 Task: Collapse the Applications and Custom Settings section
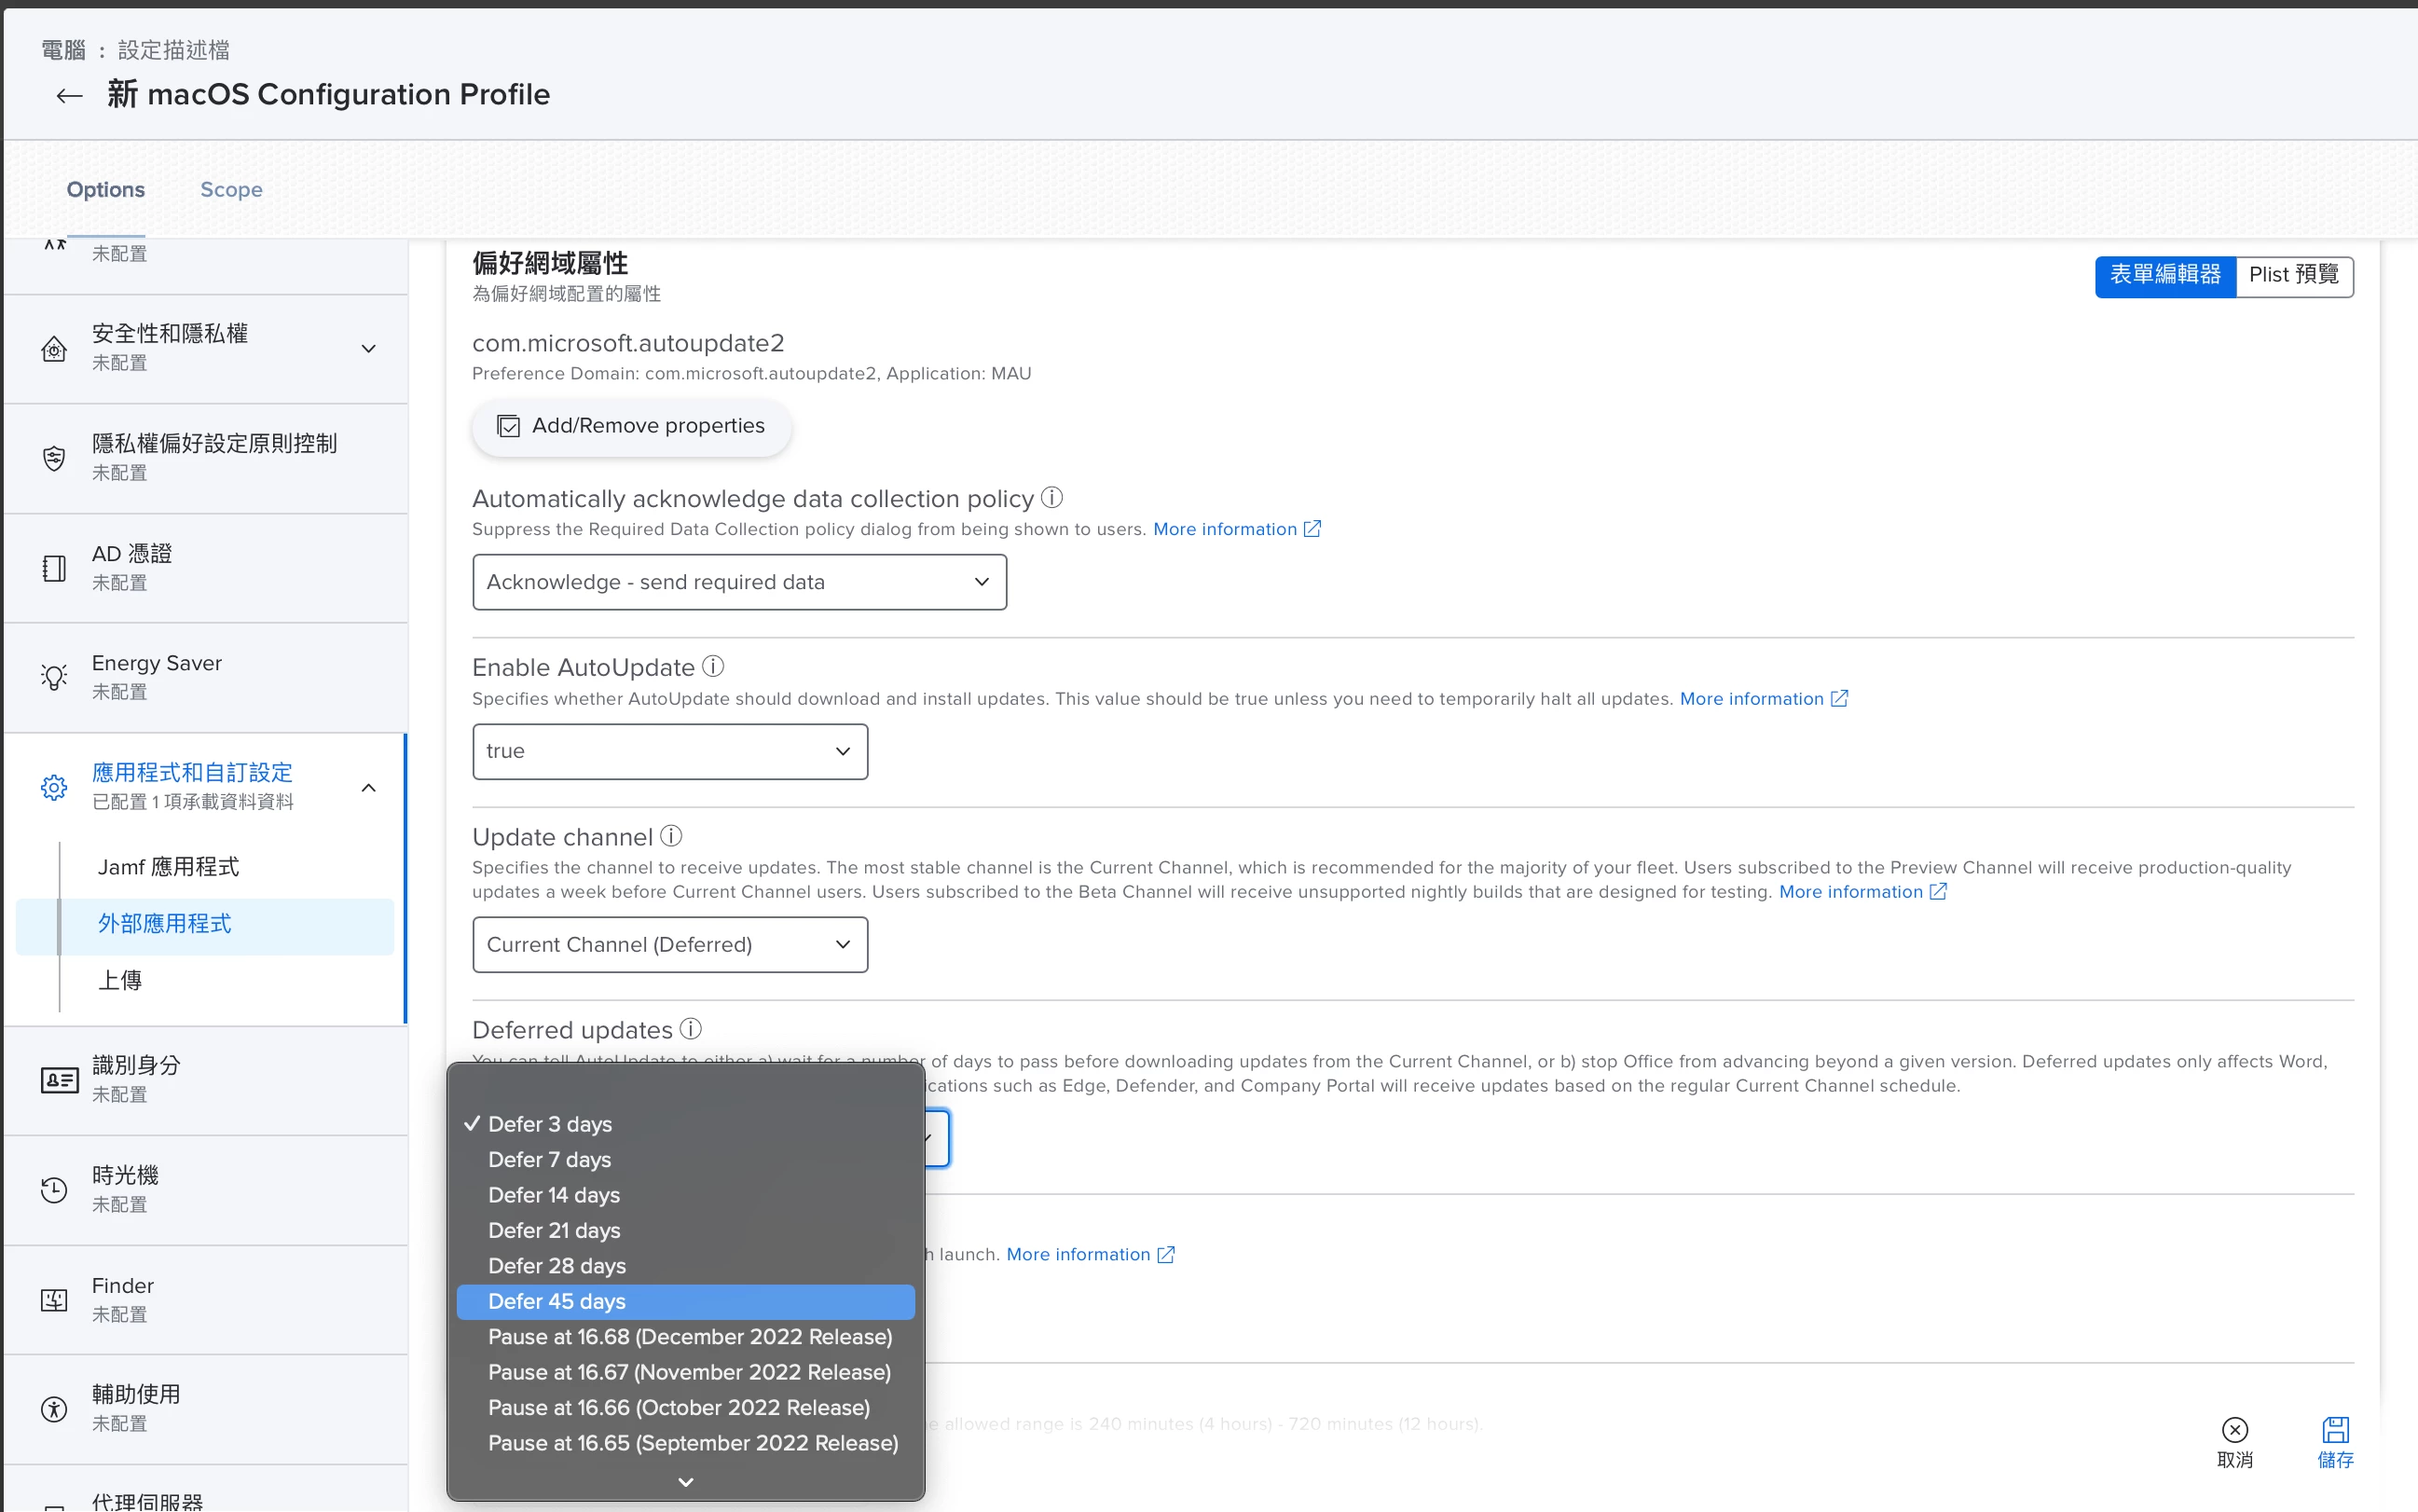tap(368, 787)
